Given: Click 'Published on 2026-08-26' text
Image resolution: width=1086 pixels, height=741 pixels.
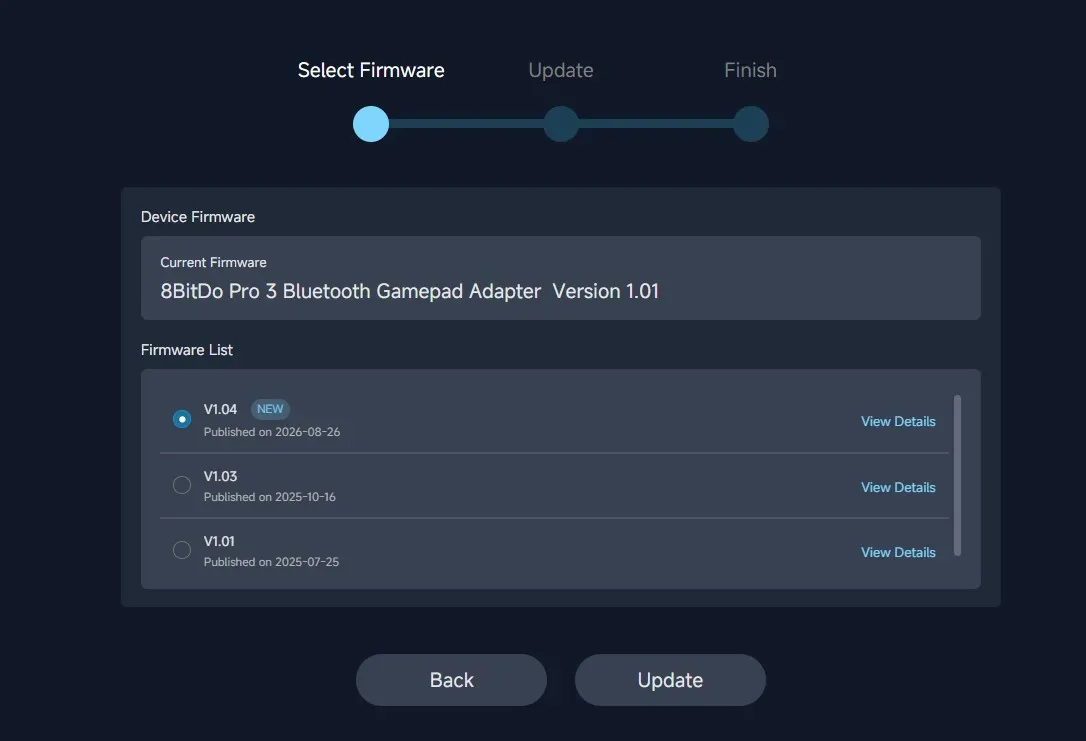Looking at the screenshot, I should tap(272, 431).
